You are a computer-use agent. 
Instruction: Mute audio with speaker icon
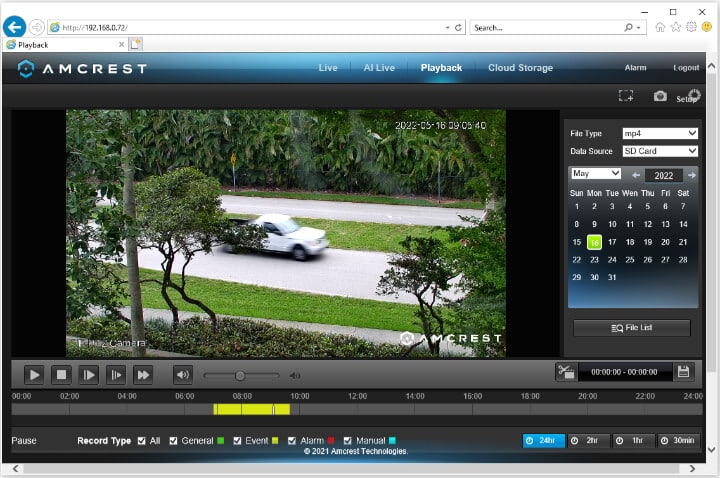pyautogui.click(x=183, y=375)
